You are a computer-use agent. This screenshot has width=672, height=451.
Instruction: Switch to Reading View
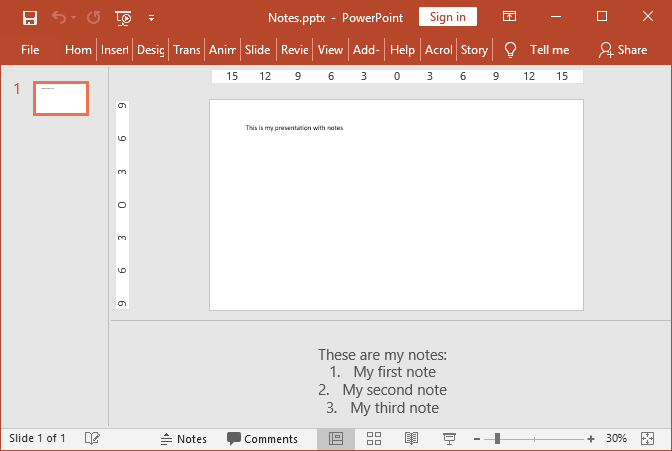[x=411, y=439]
